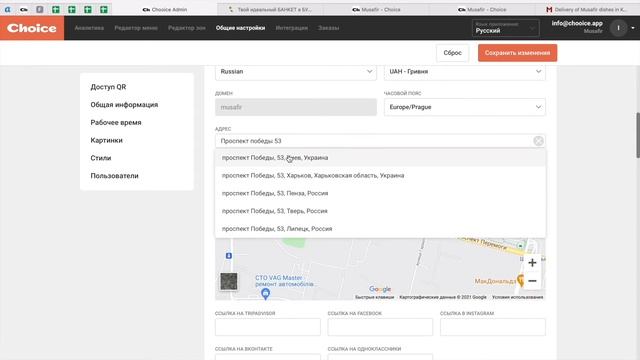The height and width of the screenshot is (360, 640).
Task: Open the gray pinned browser tab
Action: 40,9
